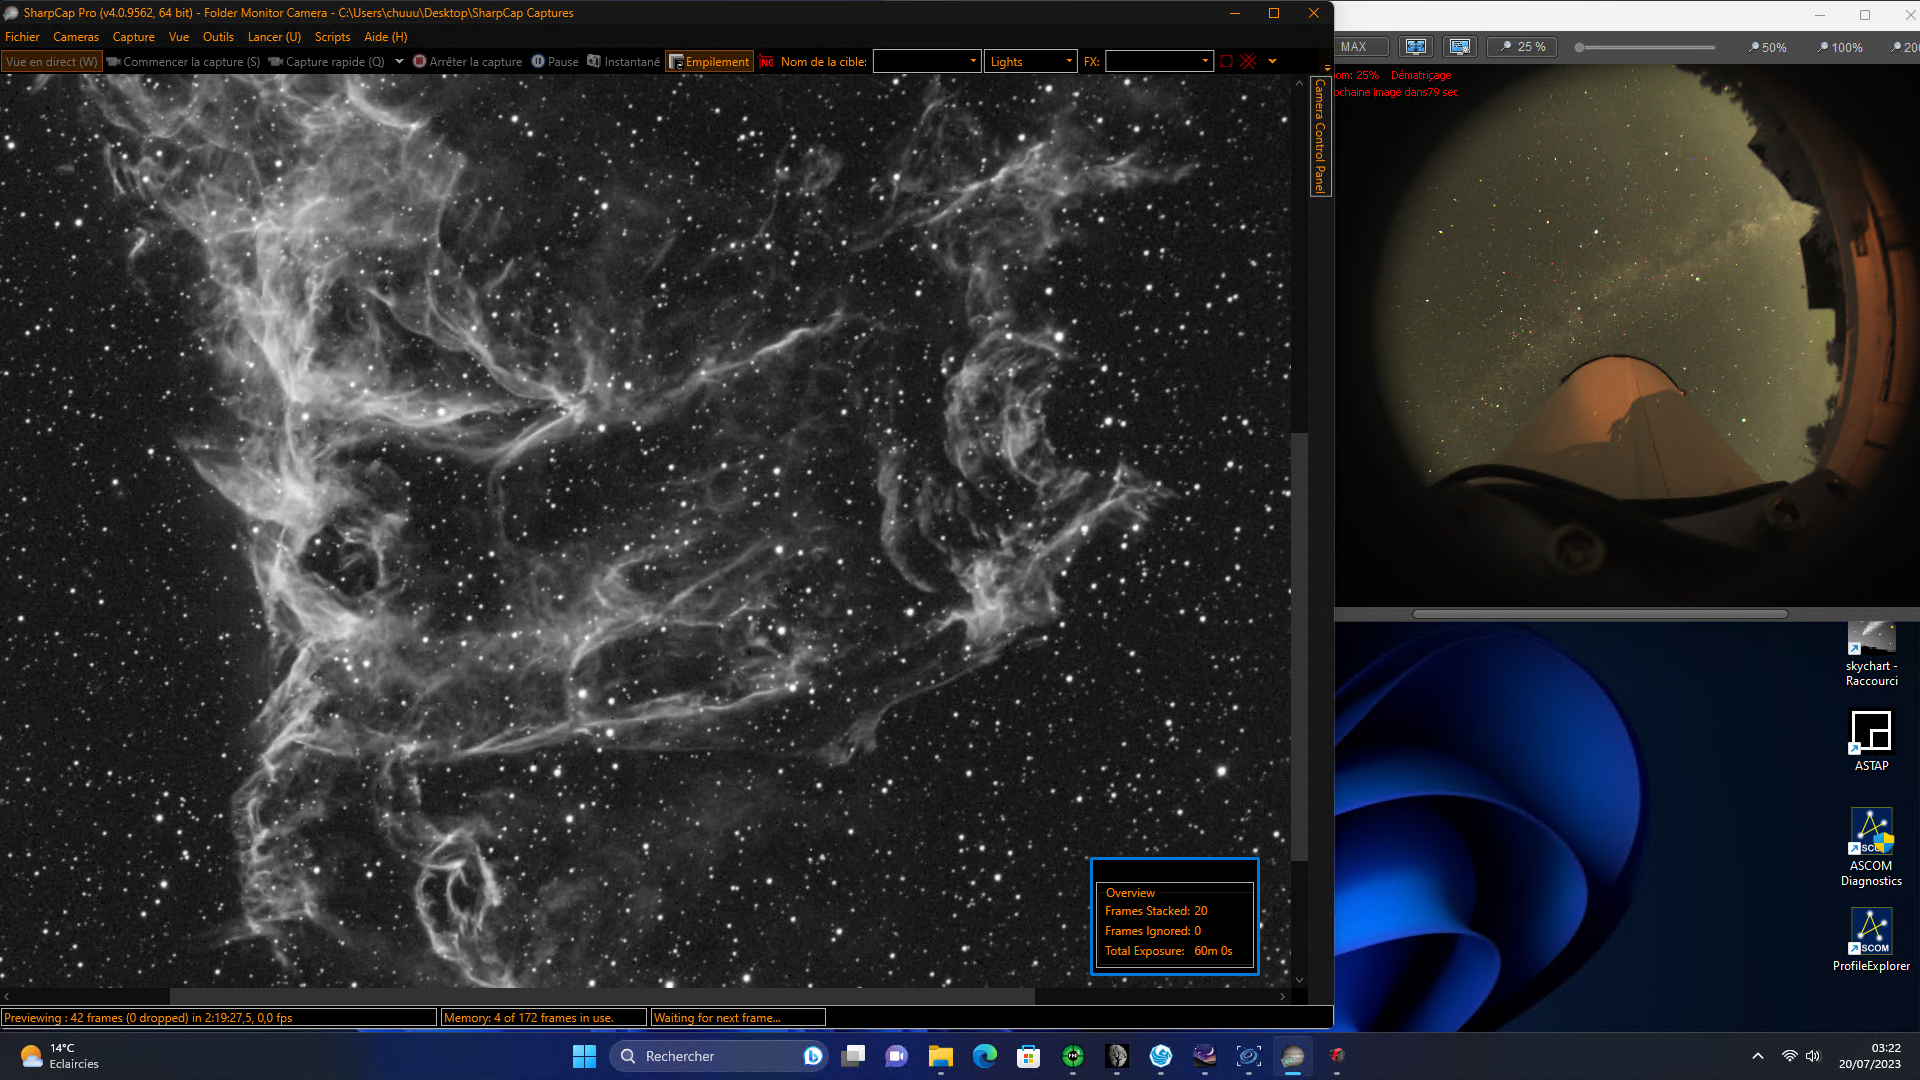Open SharpCap planet icon in taskbar
Image resolution: width=1920 pixels, height=1080 pixels.
1293,1056
